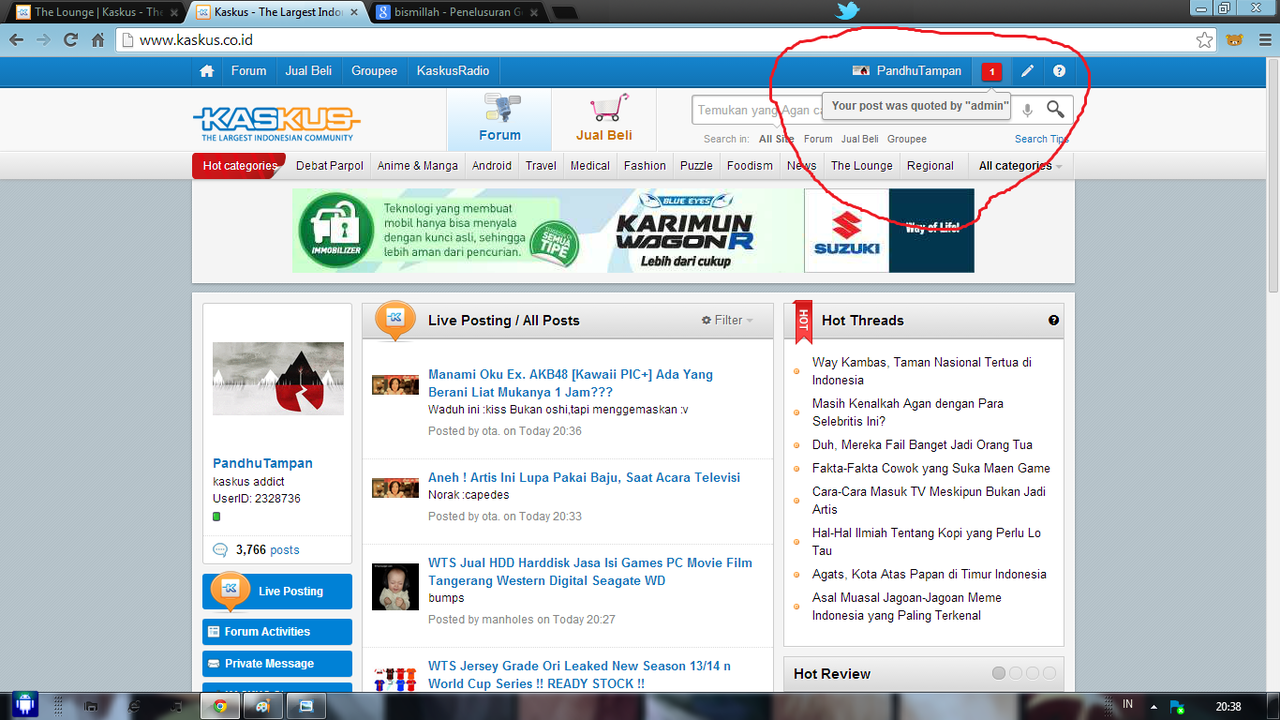Viewport: 1280px width, 720px height.
Task: Click the browser home button
Action: (98, 40)
